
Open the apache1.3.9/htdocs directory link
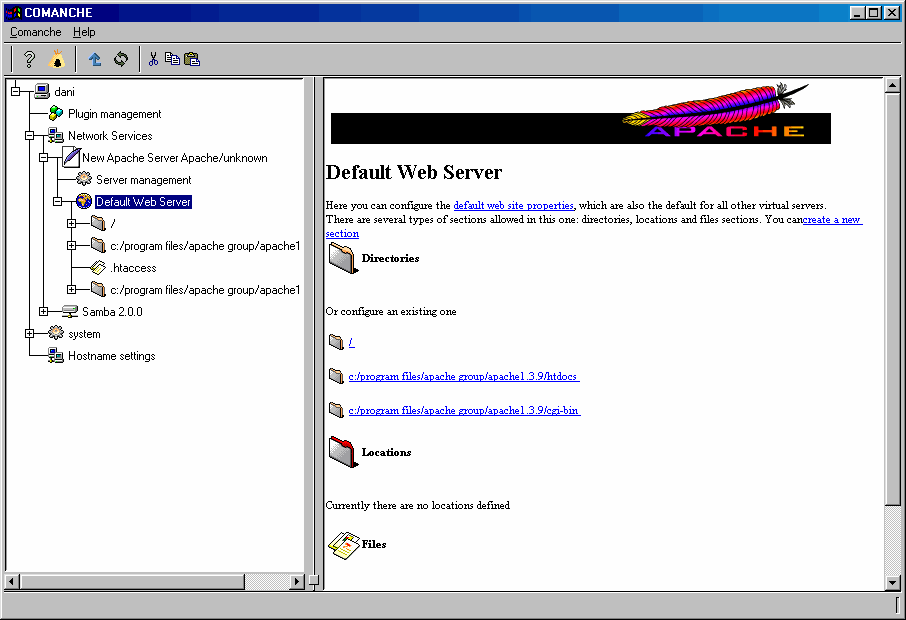tap(463, 377)
